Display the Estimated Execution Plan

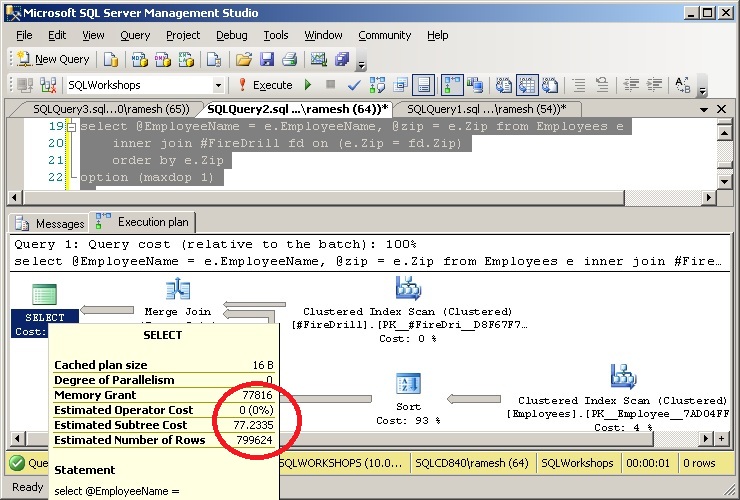pyautogui.click(x=377, y=85)
